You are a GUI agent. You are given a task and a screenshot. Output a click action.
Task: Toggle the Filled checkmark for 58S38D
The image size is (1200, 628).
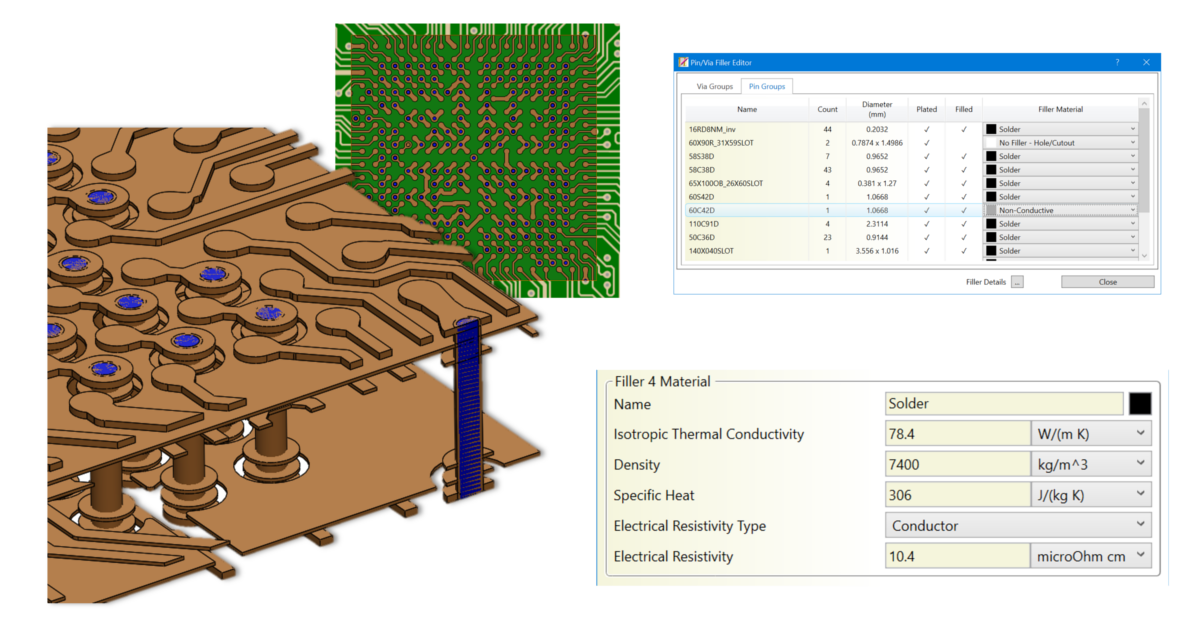tap(962, 156)
